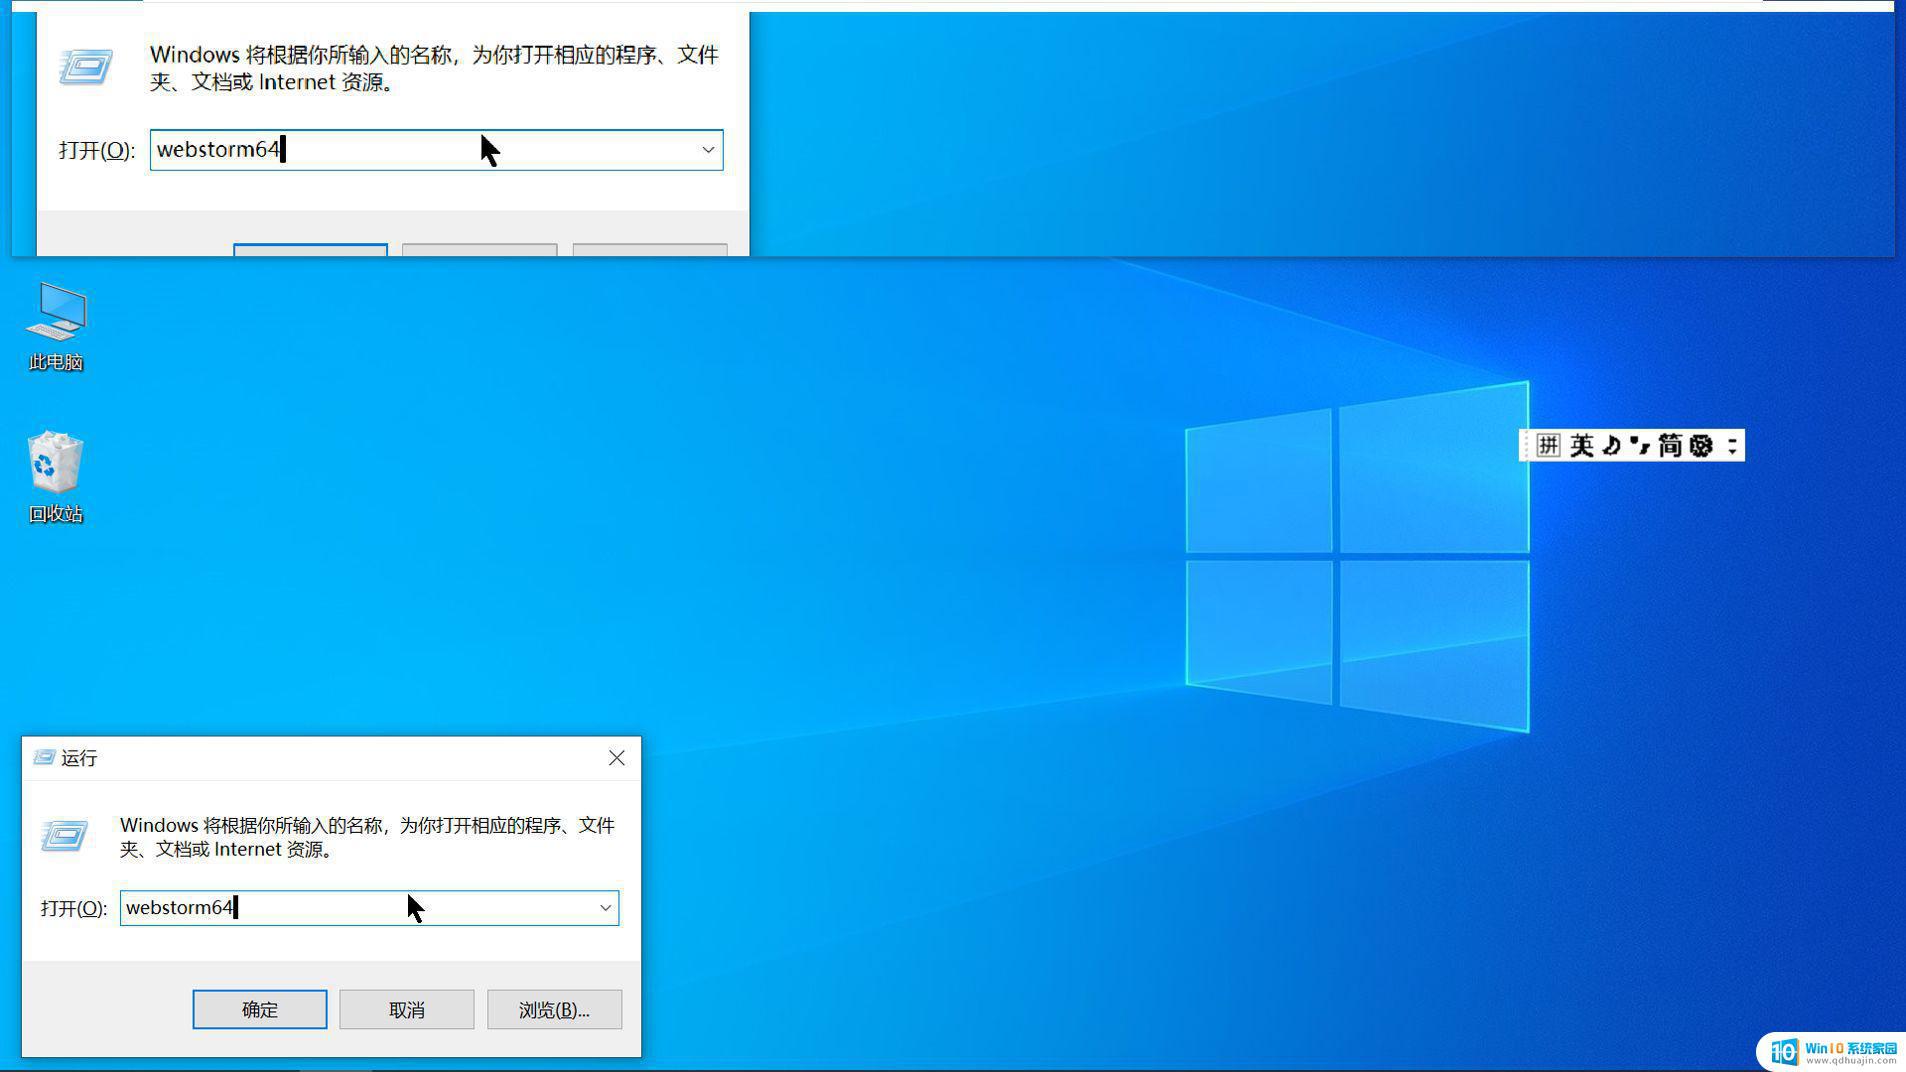Screen dimensions: 1906x1072
Task: Click the Run icon in the 运行 title bar
Action: point(44,758)
